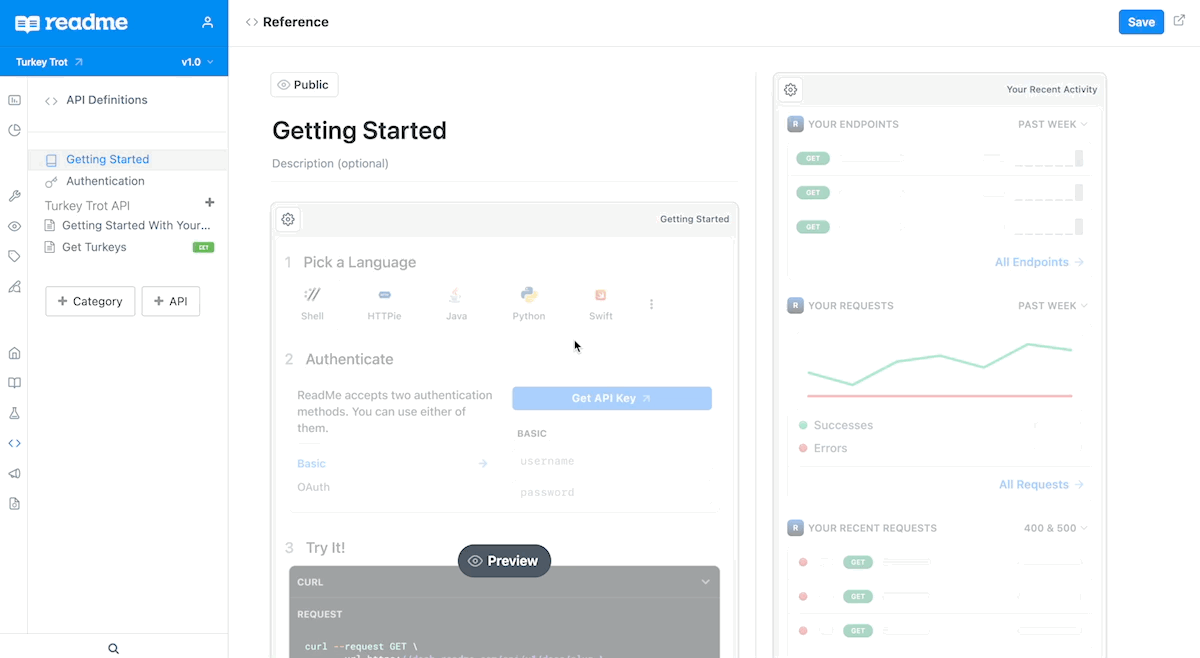This screenshot has width=1200, height=658.
Task: Open Your Requests PAST WEEK dropdown
Action: coord(1053,305)
